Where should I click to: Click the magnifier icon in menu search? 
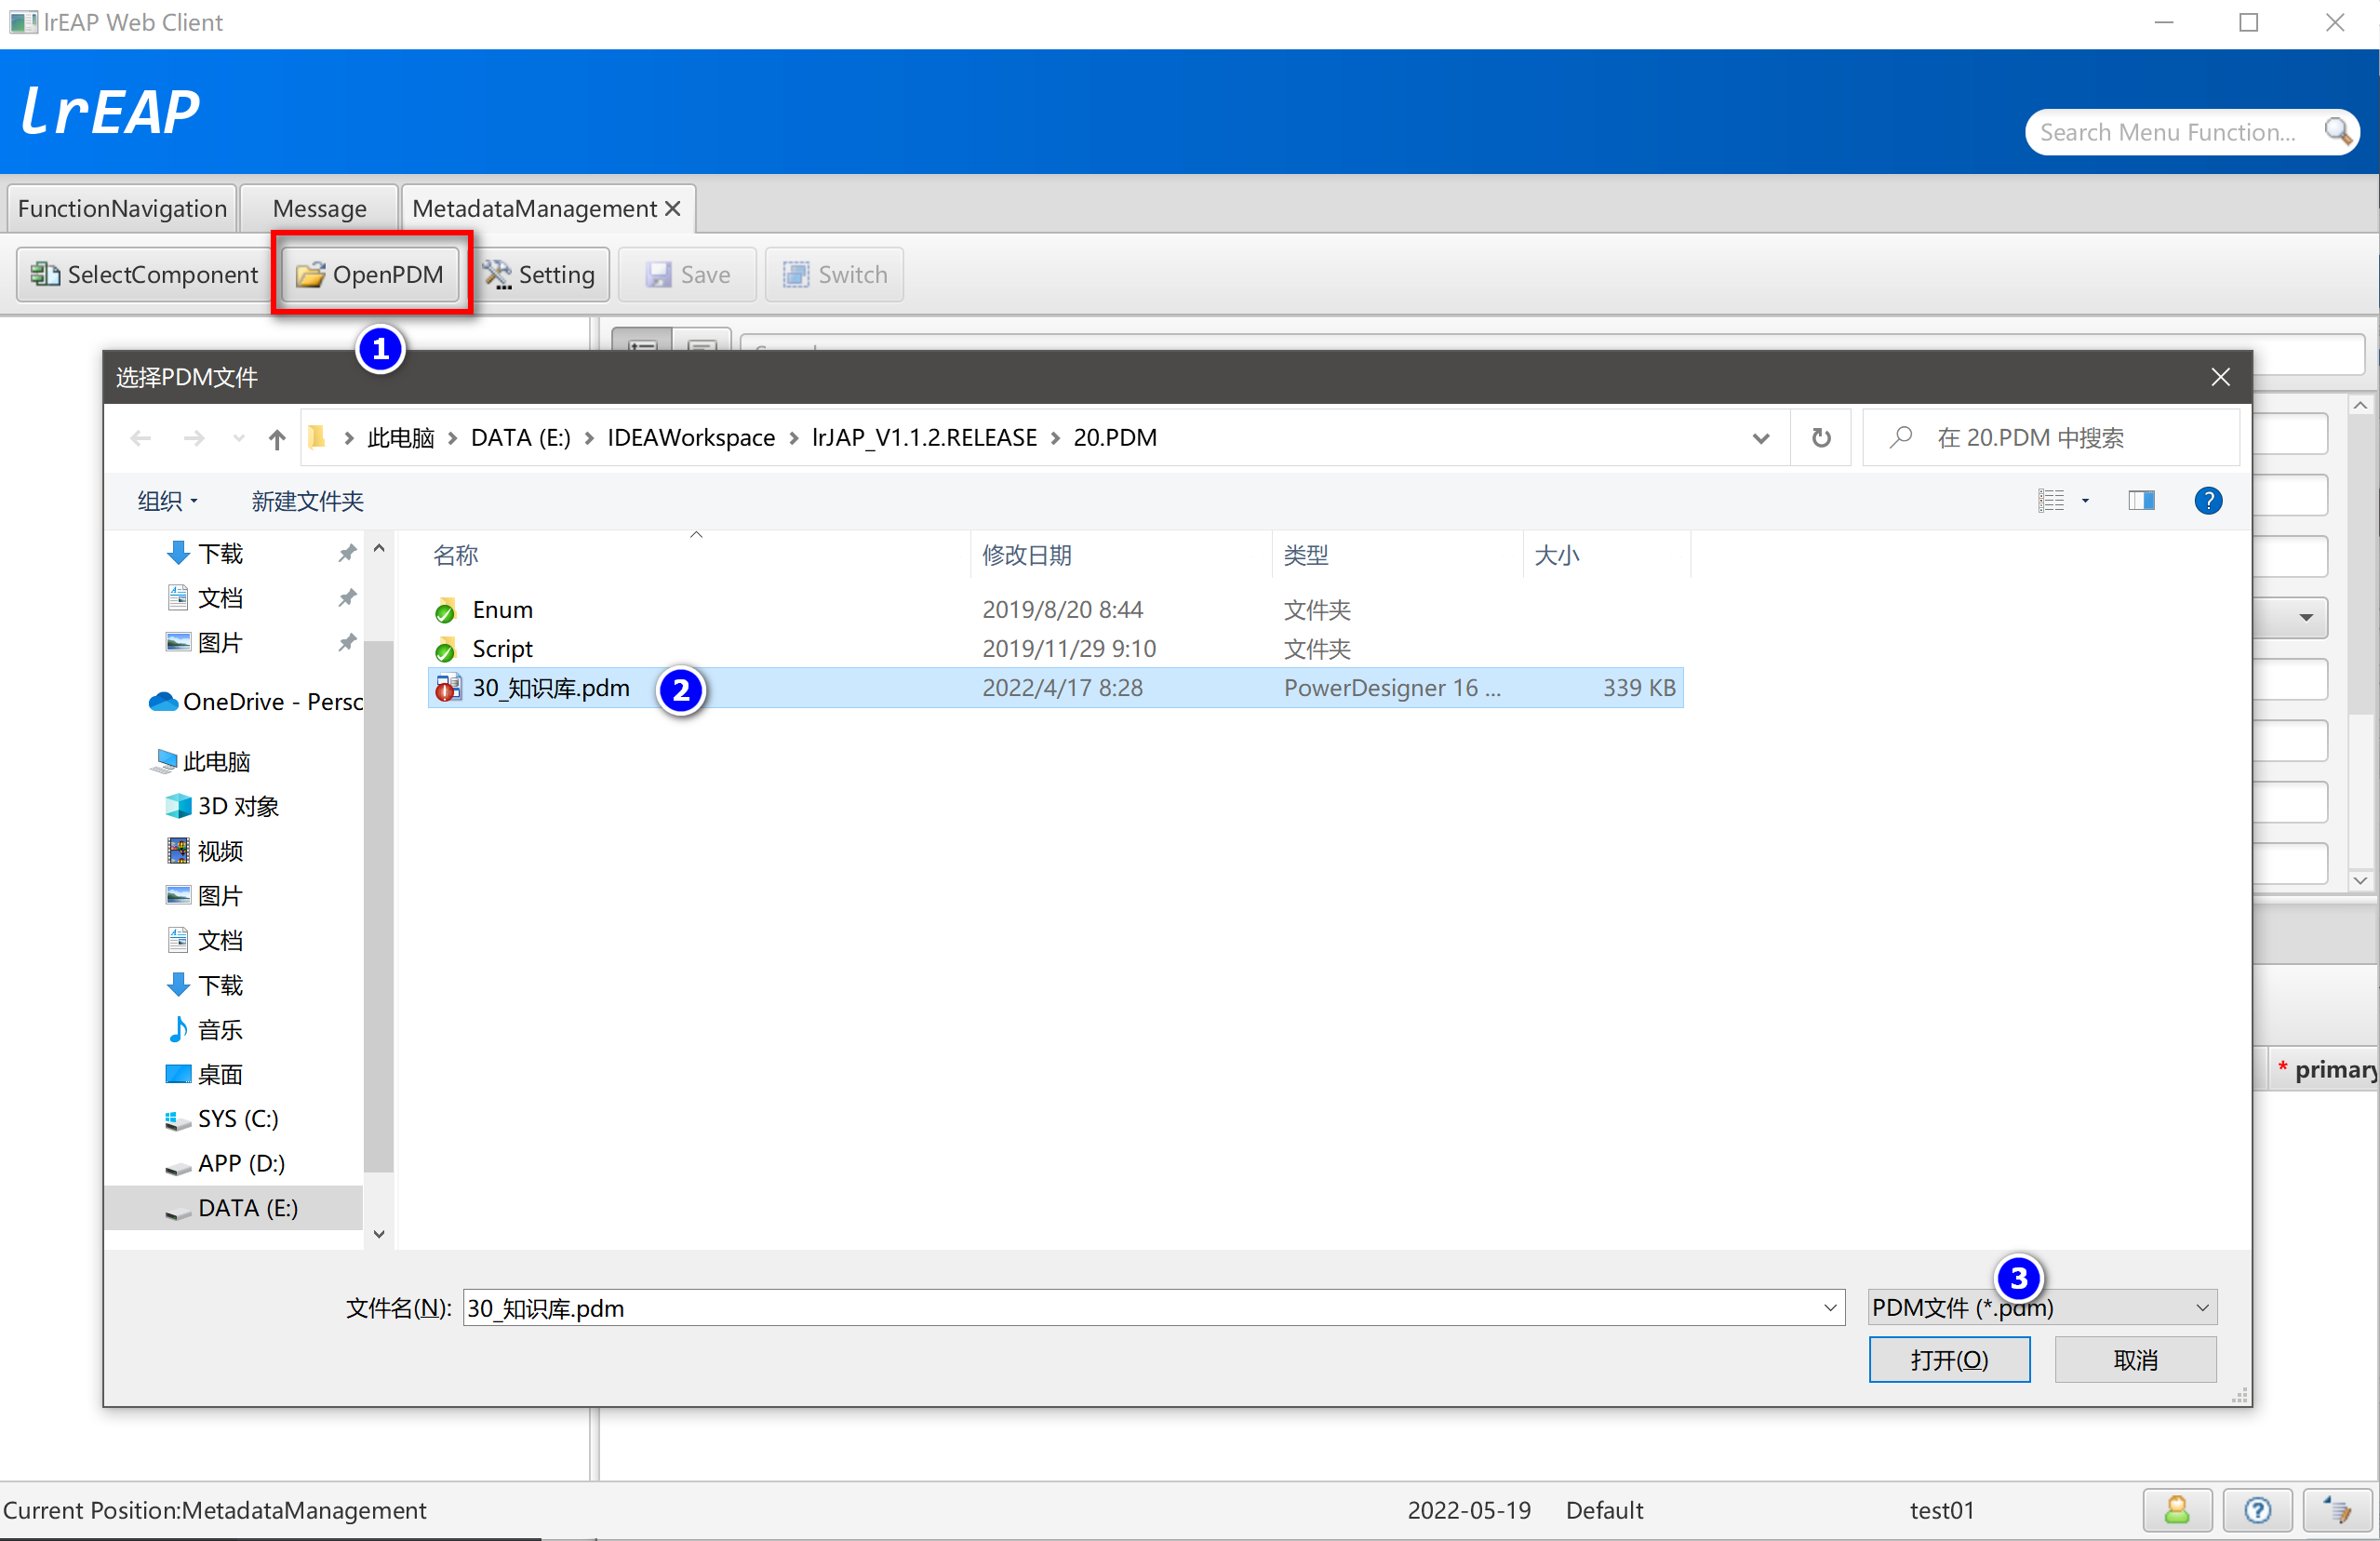[2337, 132]
